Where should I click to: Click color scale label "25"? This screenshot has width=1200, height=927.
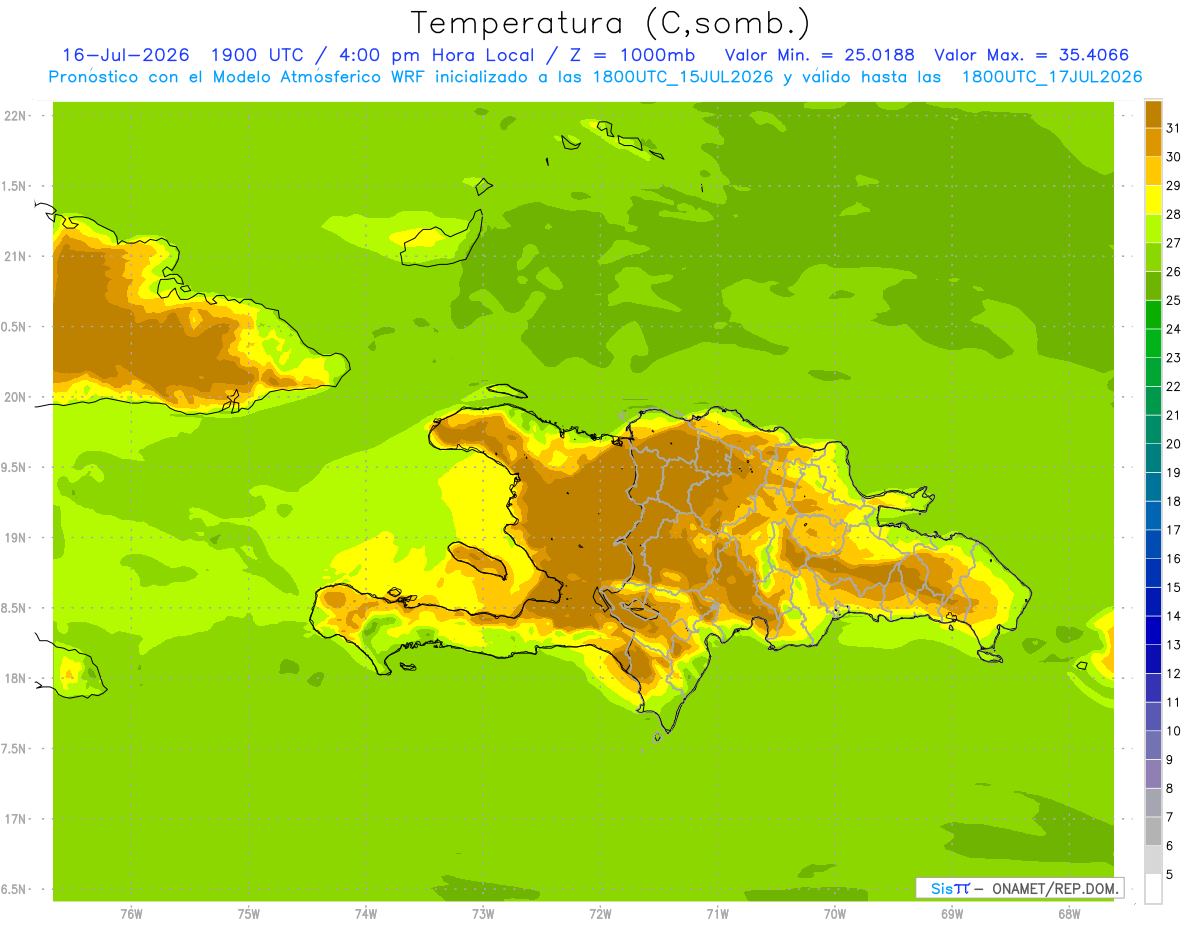click(x=1174, y=300)
